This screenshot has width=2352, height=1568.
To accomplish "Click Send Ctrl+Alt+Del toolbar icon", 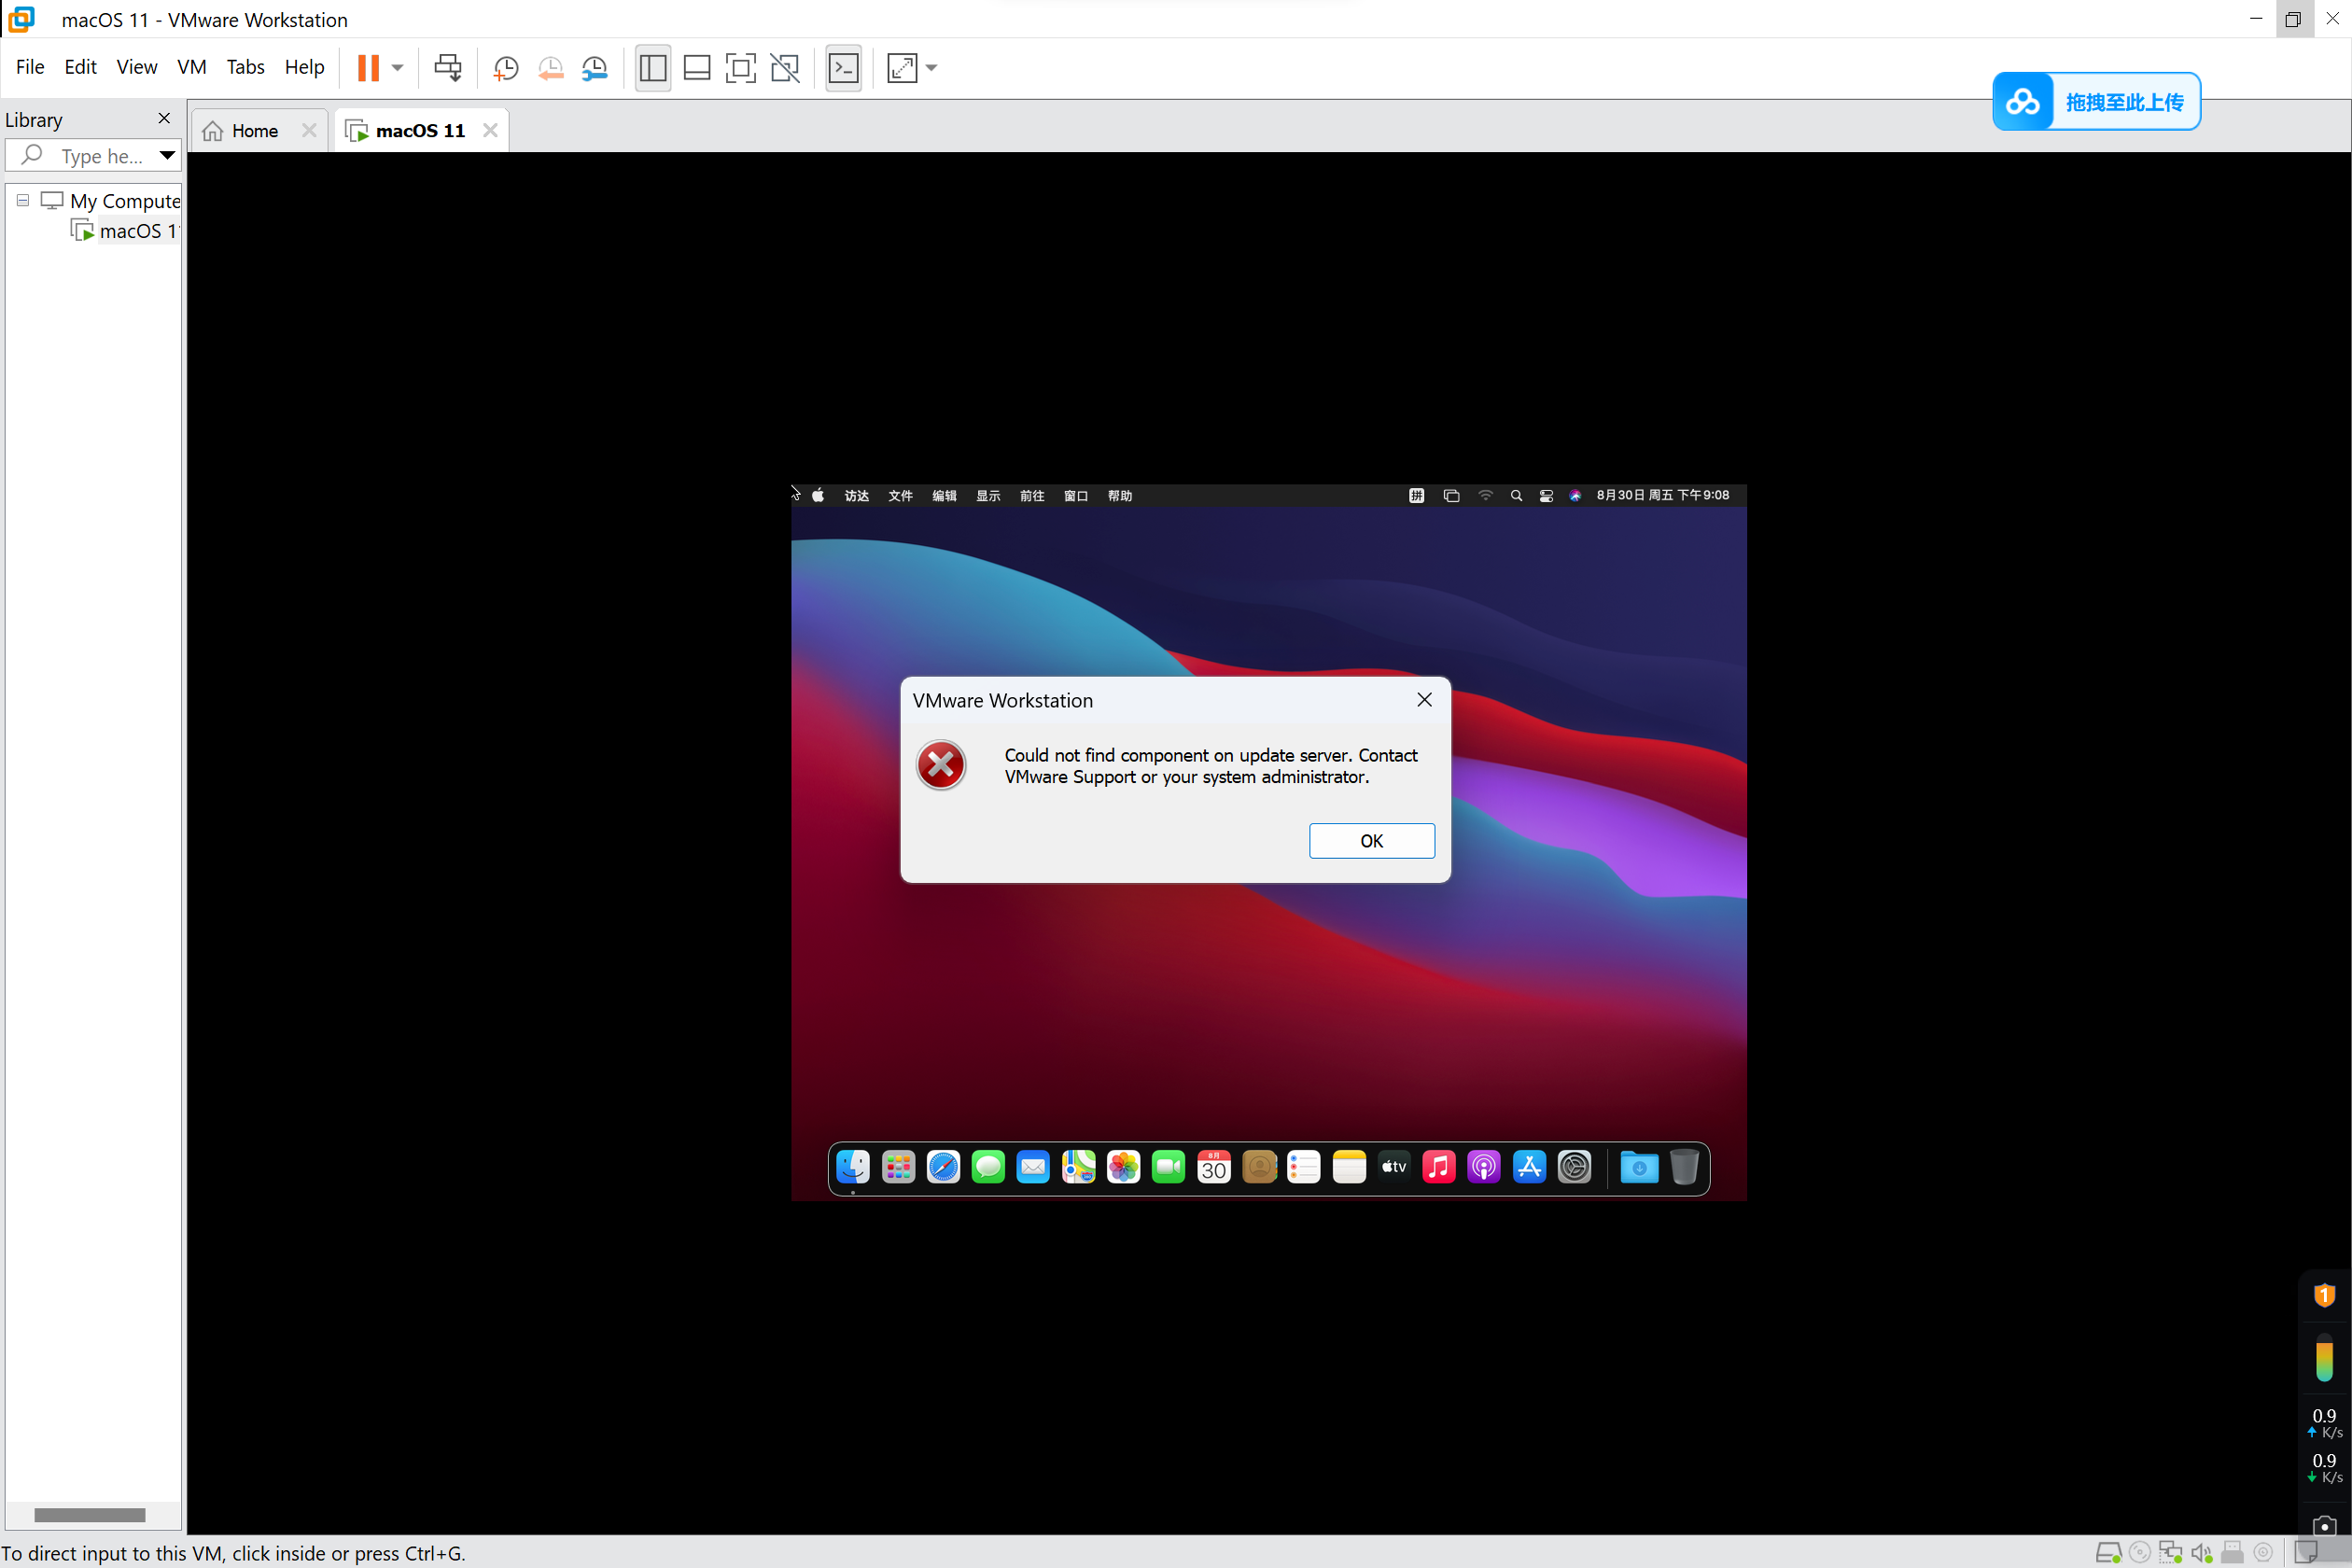I will pyautogui.click(x=447, y=68).
